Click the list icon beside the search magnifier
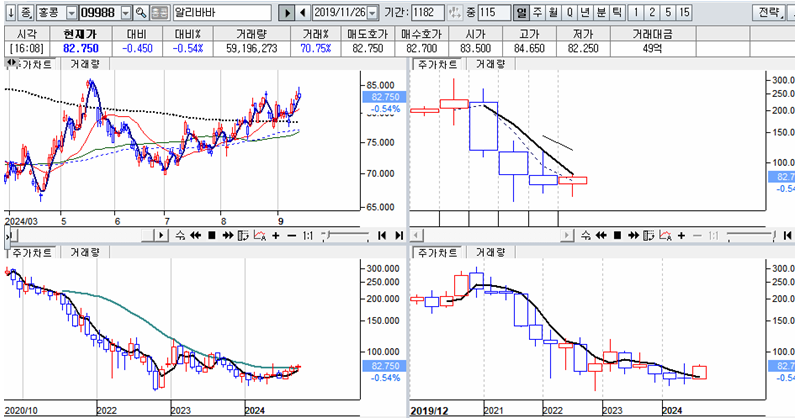The height and width of the screenshot is (420, 797). point(157,13)
